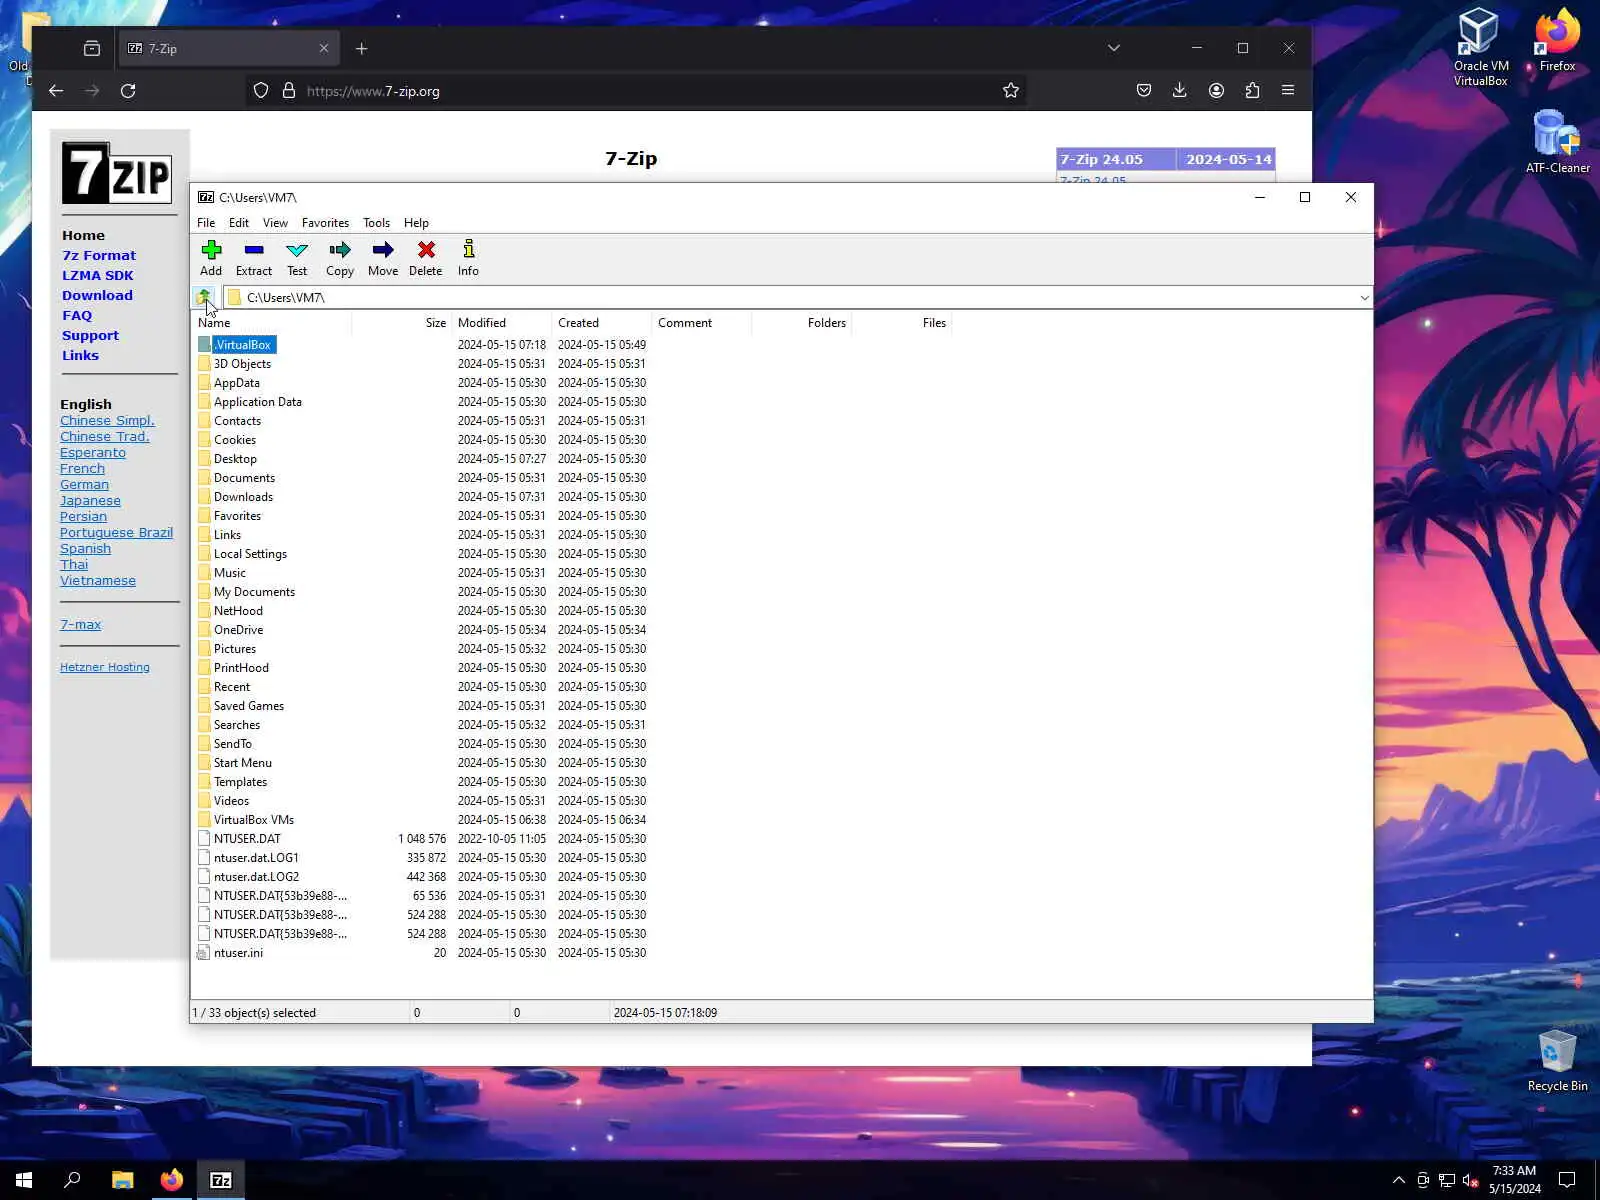Image resolution: width=1600 pixels, height=1200 pixels.
Task: Open Firefox extensions icon
Action: point(1252,91)
